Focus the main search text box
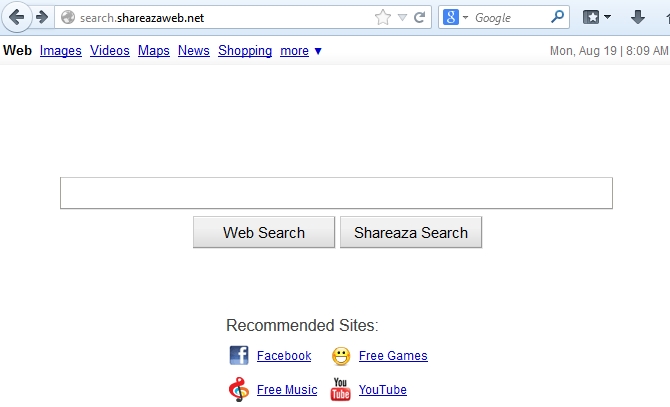This screenshot has width=670, height=407. 336,193
